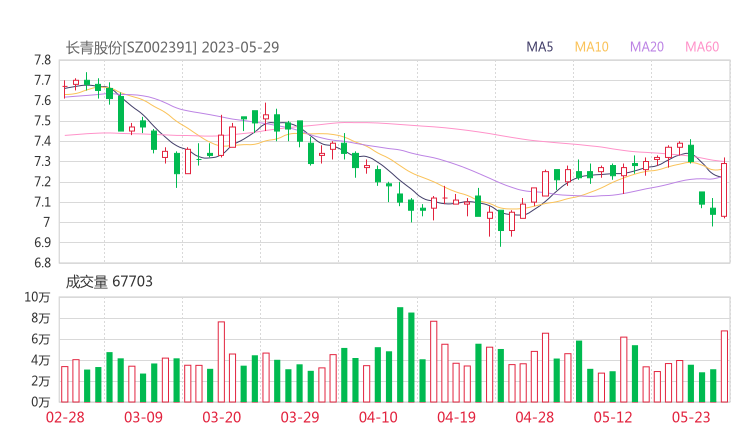The width and height of the screenshot is (740, 440).
Task: Click the 02-28 date axis label
Action: tap(65, 417)
